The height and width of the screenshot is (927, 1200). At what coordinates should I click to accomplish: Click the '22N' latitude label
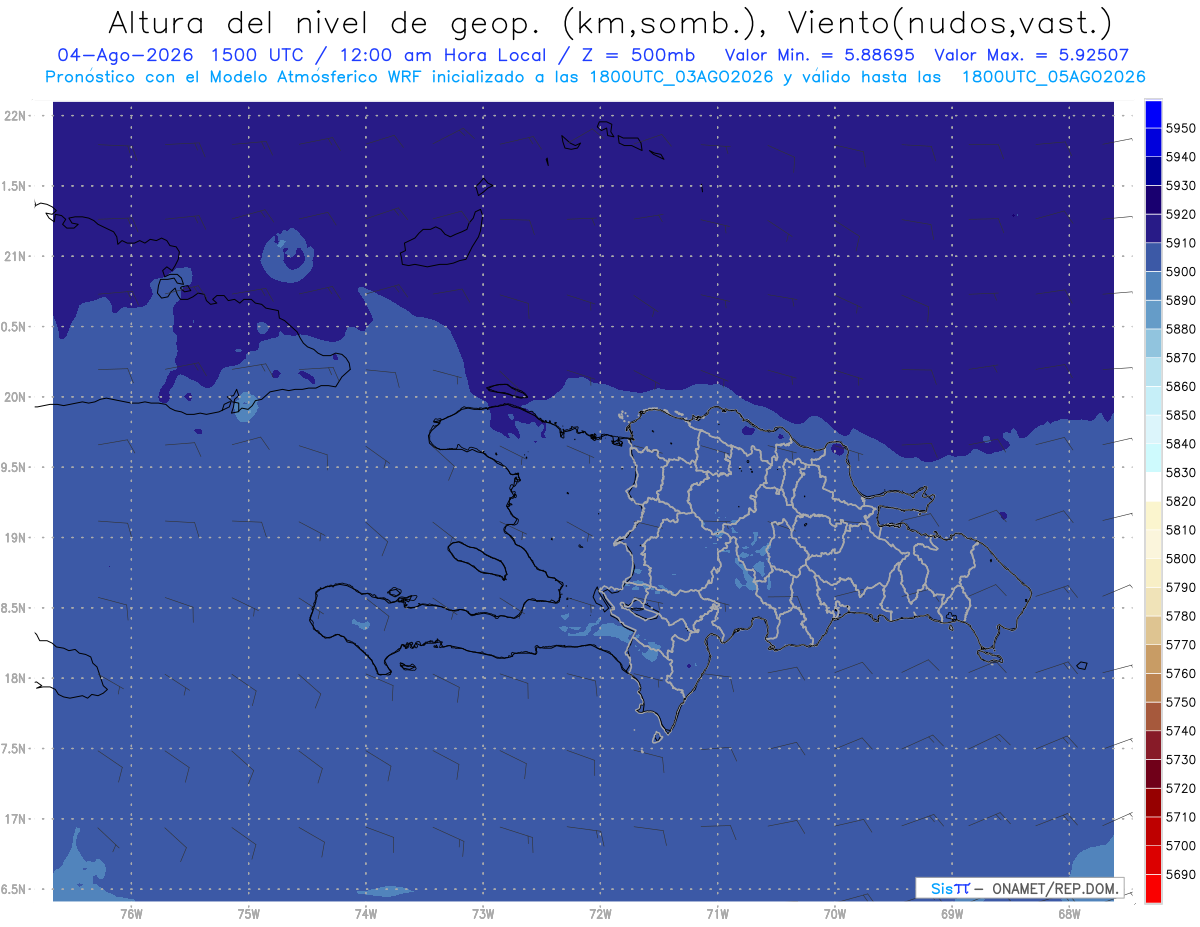pos(15,116)
